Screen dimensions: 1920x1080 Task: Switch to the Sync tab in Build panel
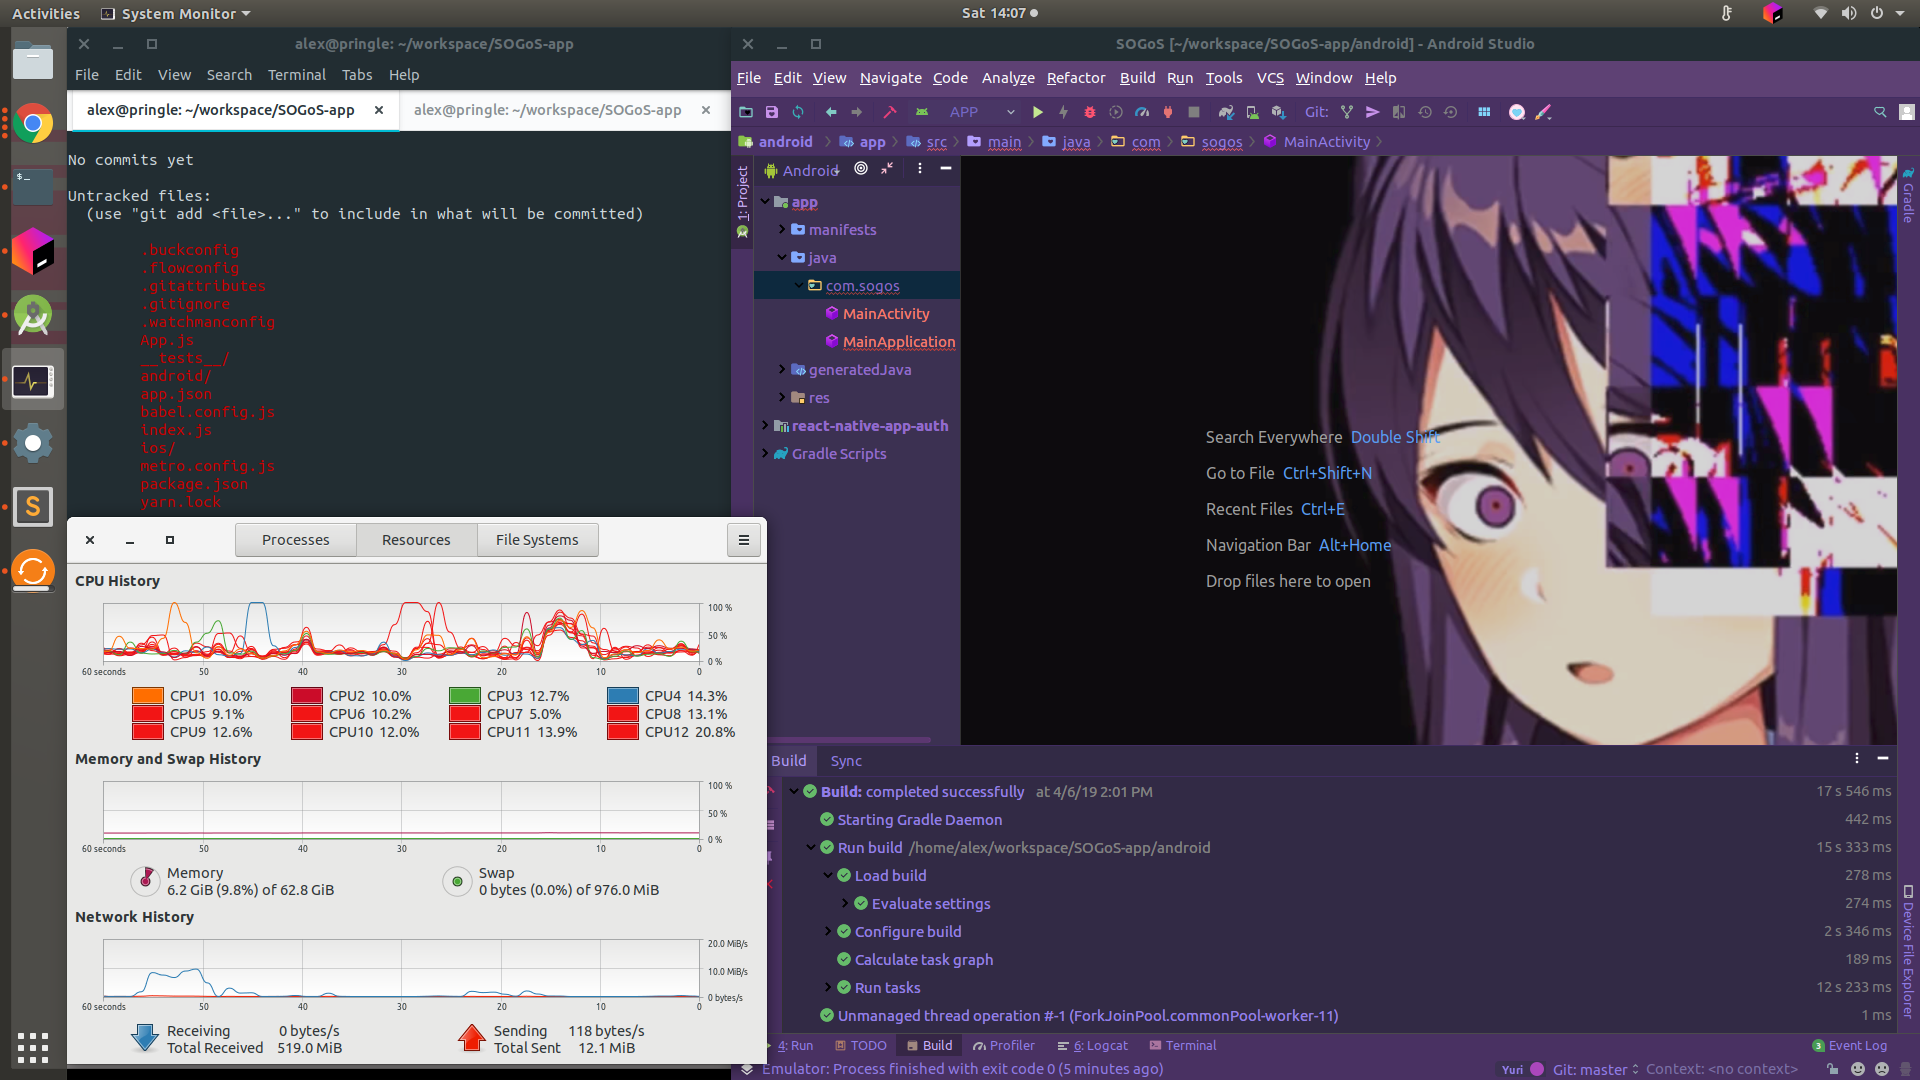pyautogui.click(x=846, y=761)
